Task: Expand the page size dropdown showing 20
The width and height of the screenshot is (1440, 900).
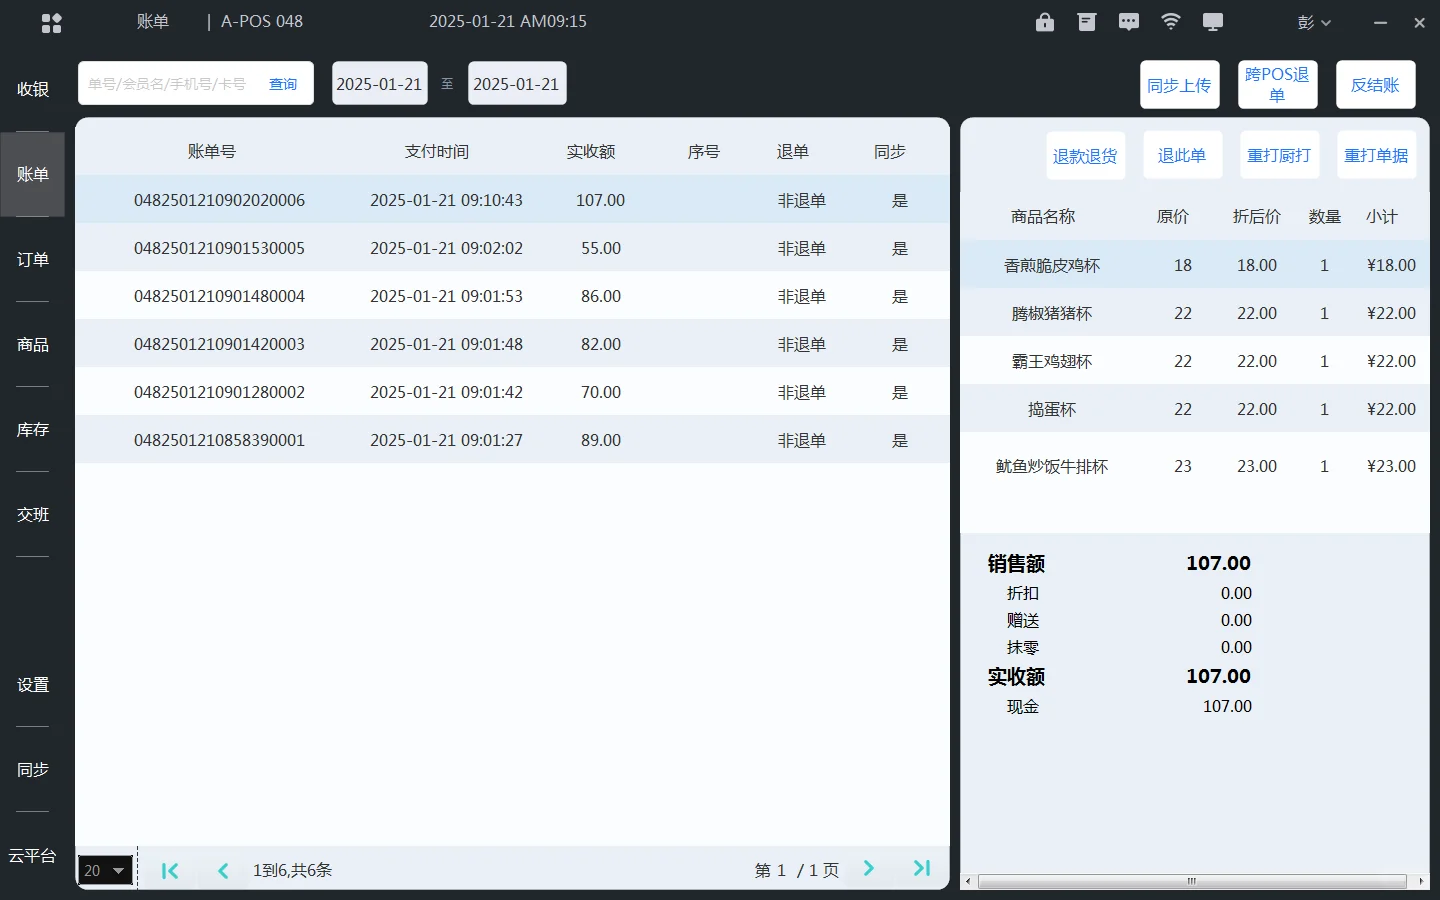Action: (104, 869)
